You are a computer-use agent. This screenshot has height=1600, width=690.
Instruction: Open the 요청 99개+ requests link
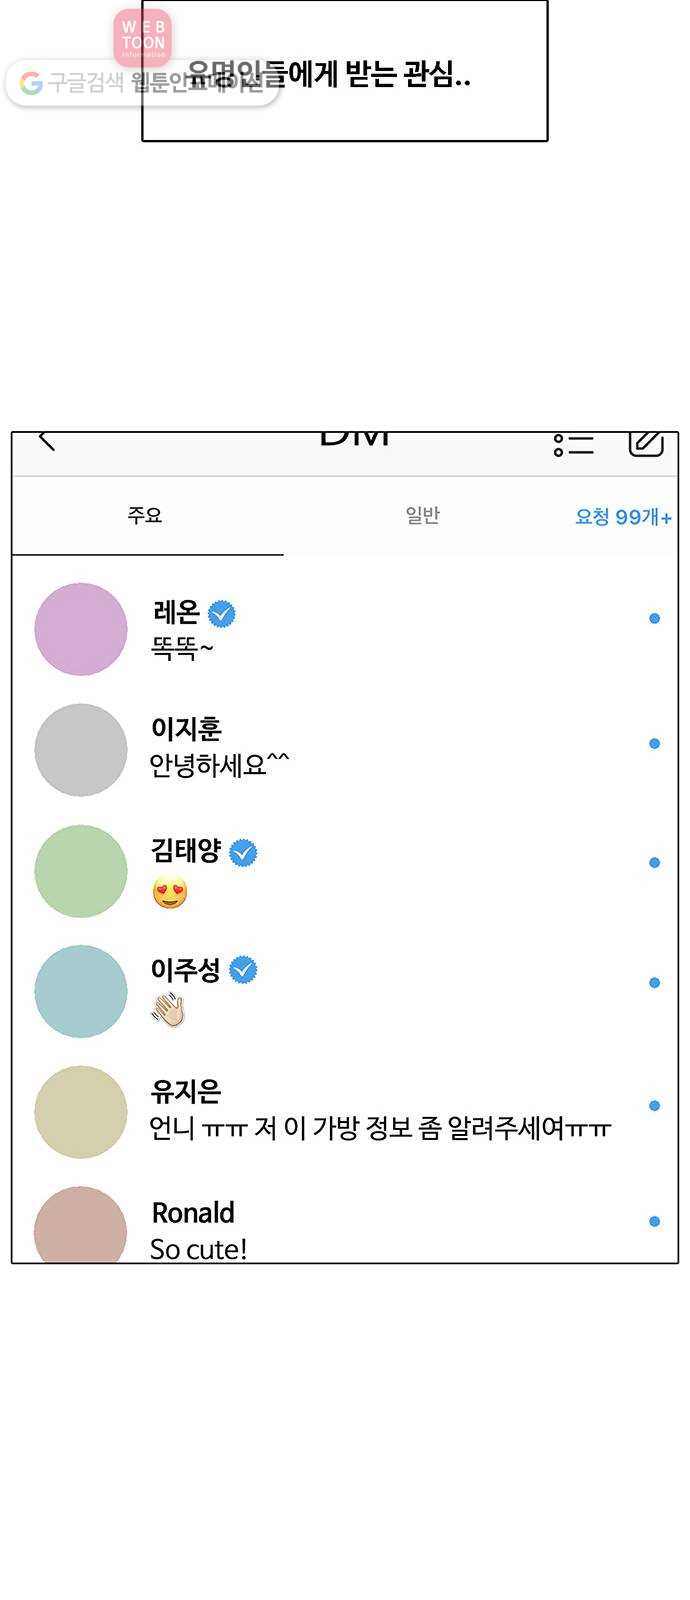(x=623, y=517)
